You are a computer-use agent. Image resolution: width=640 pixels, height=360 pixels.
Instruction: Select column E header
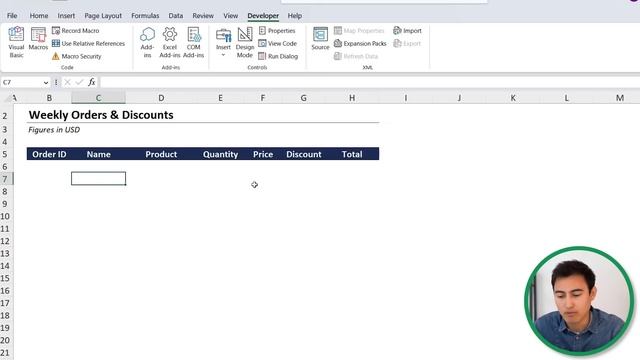(220, 98)
